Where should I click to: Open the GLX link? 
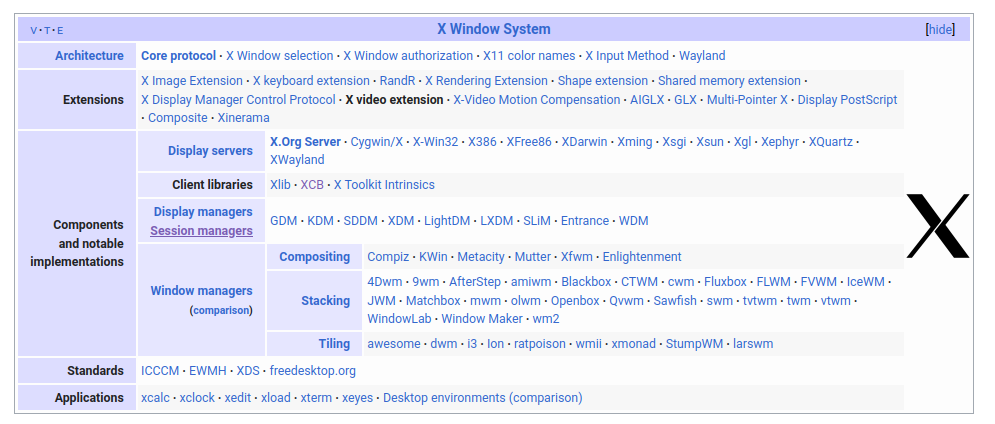(685, 100)
